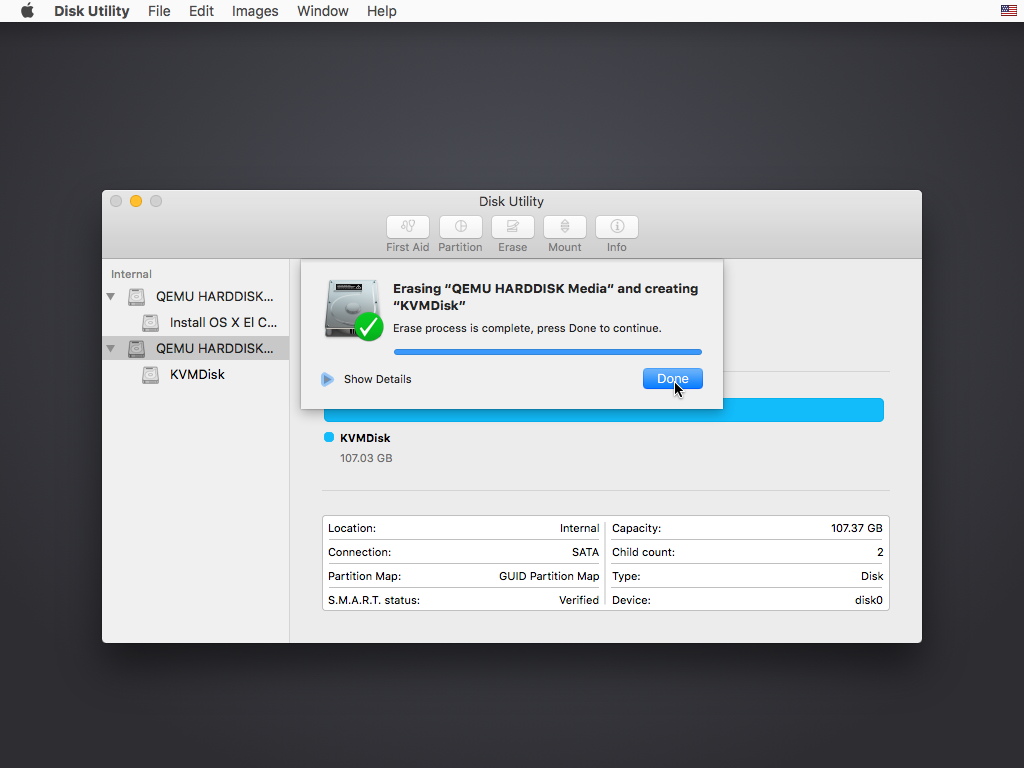Expand Show Details disclosure triangle
Viewport: 1024px width, 768px height.
pyautogui.click(x=327, y=378)
